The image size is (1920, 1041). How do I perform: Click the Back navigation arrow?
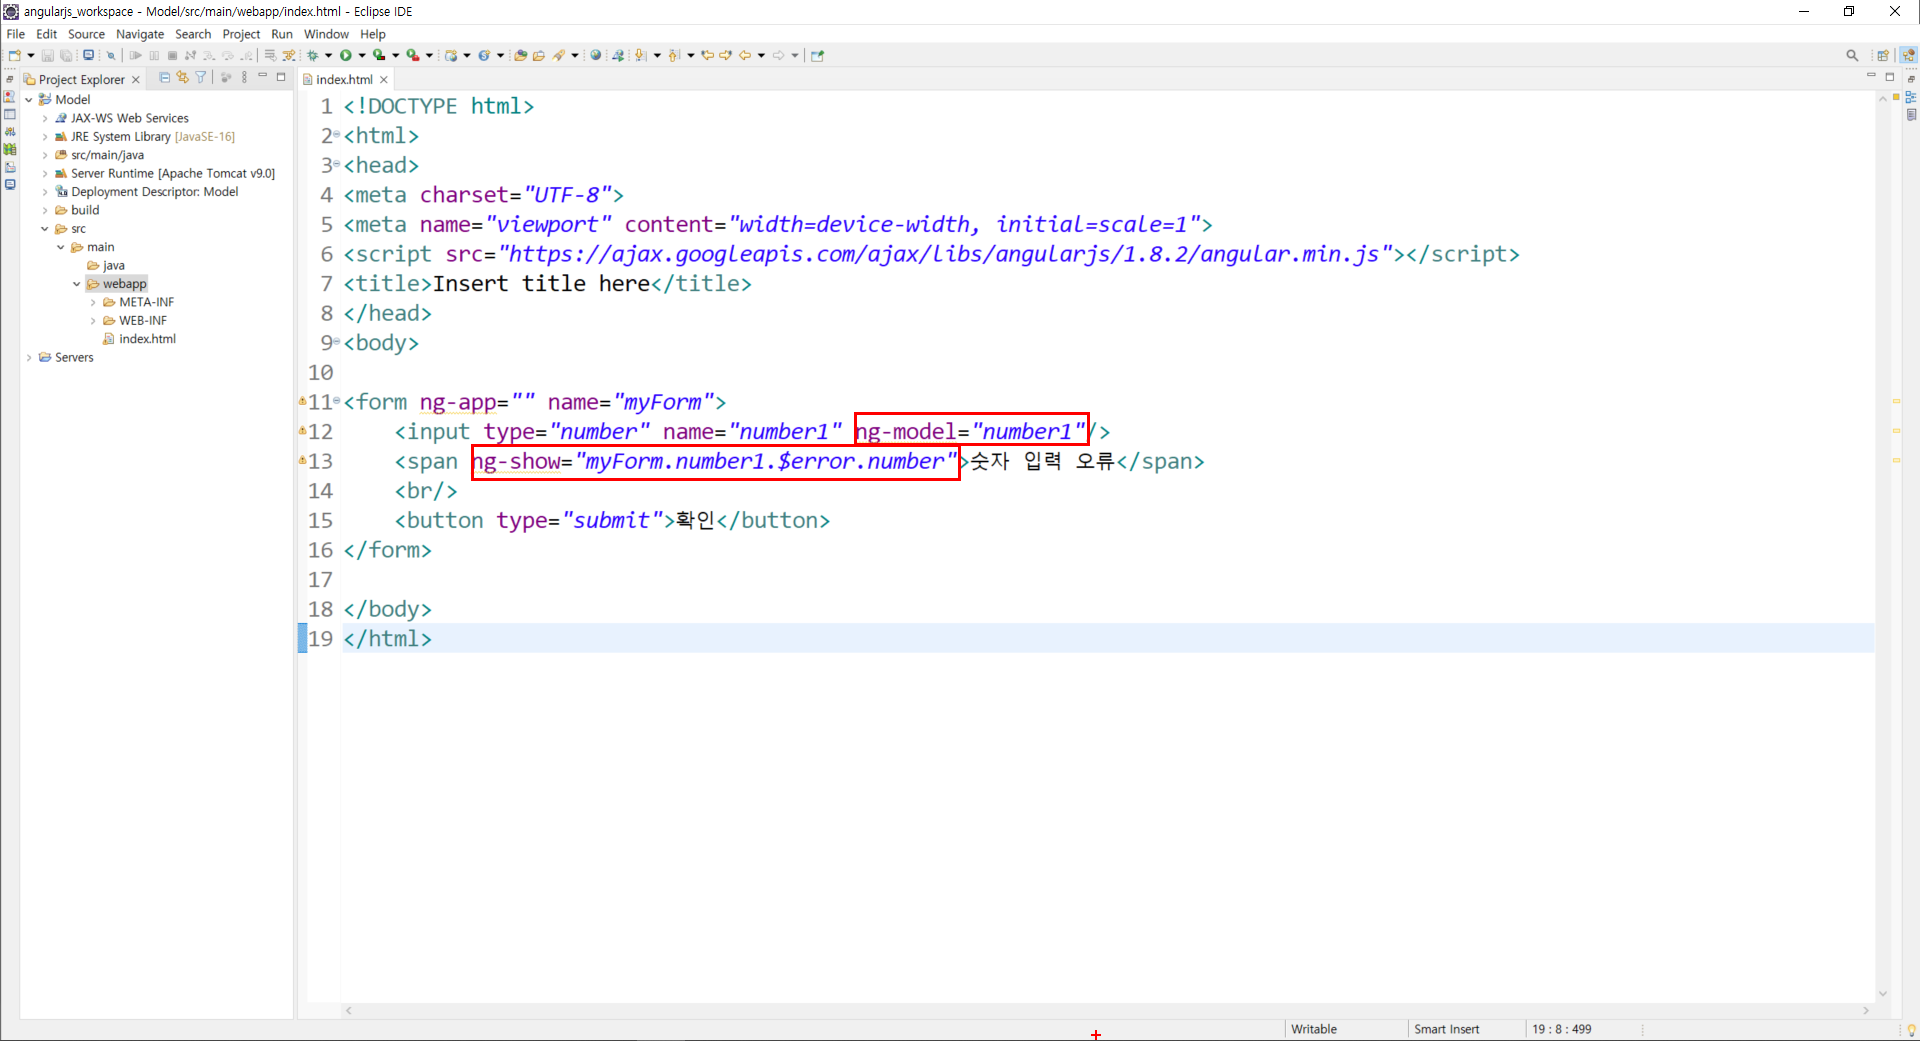(x=744, y=55)
